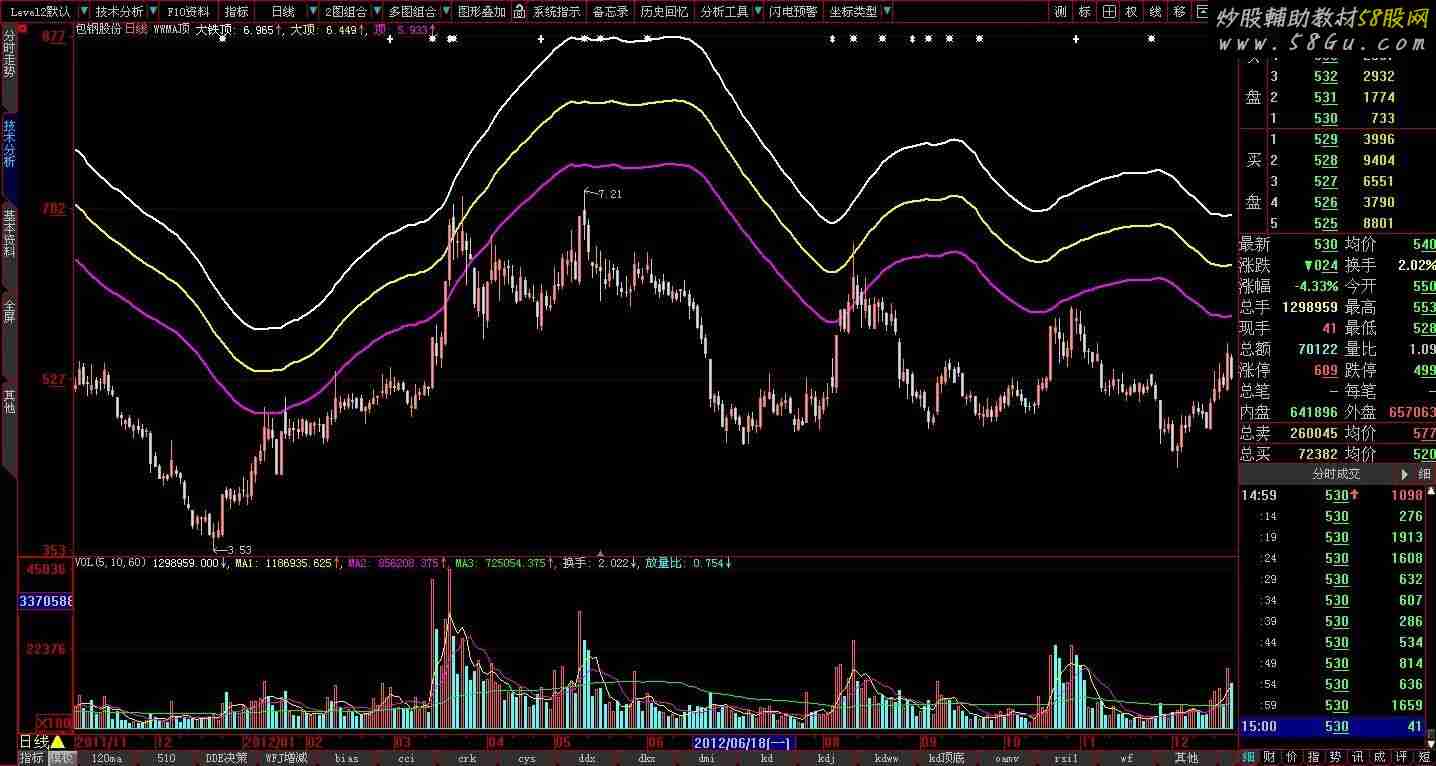Select the DDE决策 indicator tab

pos(226,758)
